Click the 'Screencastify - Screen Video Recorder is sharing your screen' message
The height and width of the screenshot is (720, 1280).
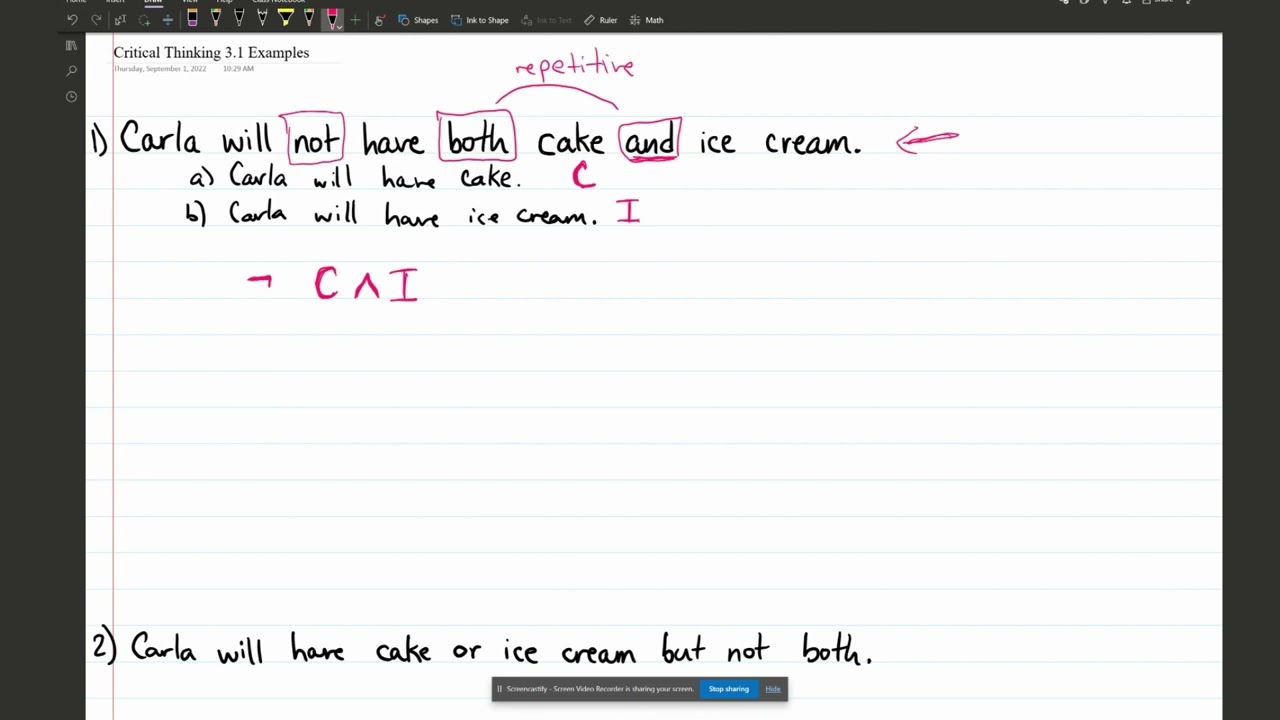[x=600, y=689]
